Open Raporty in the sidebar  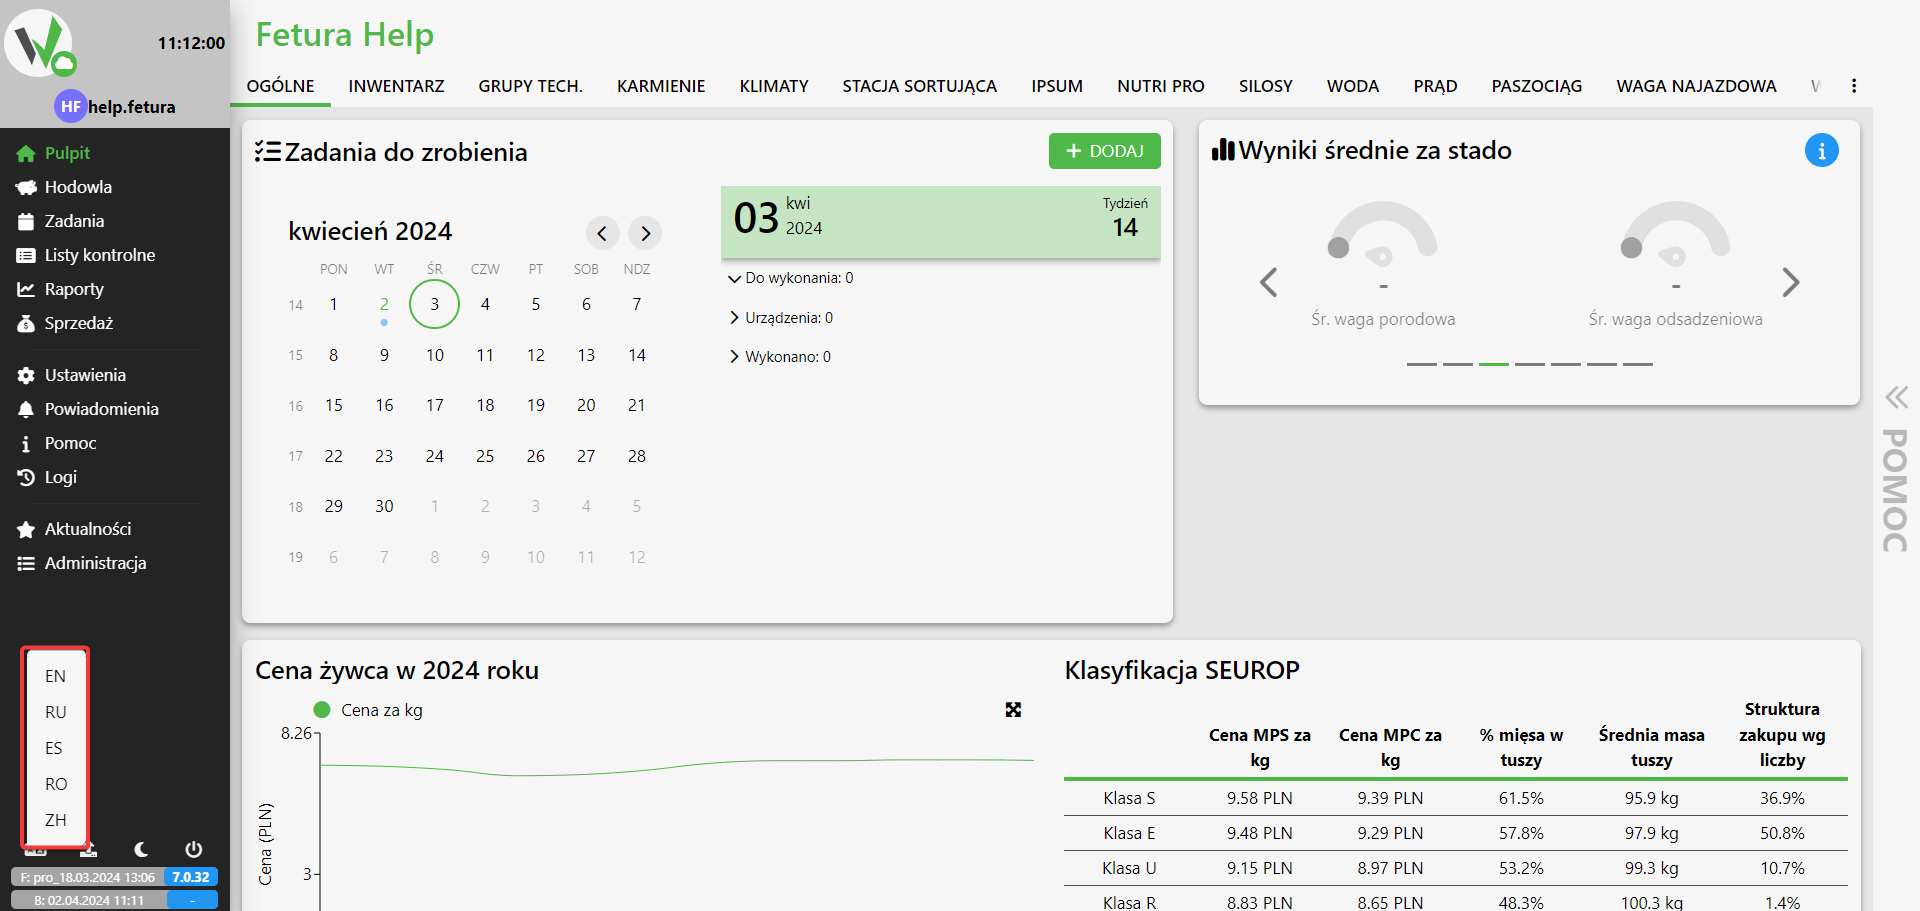[73, 289]
